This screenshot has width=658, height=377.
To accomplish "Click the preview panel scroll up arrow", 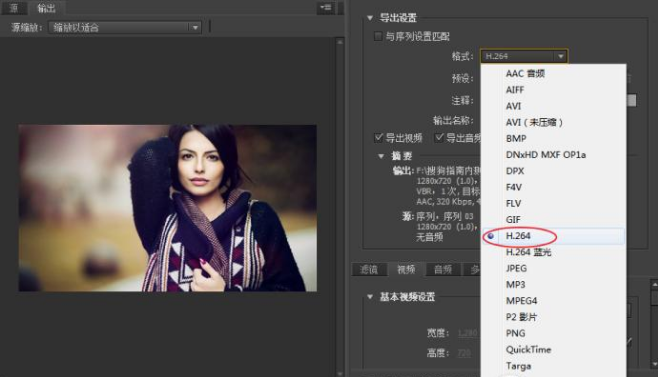I will tap(340, 42).
